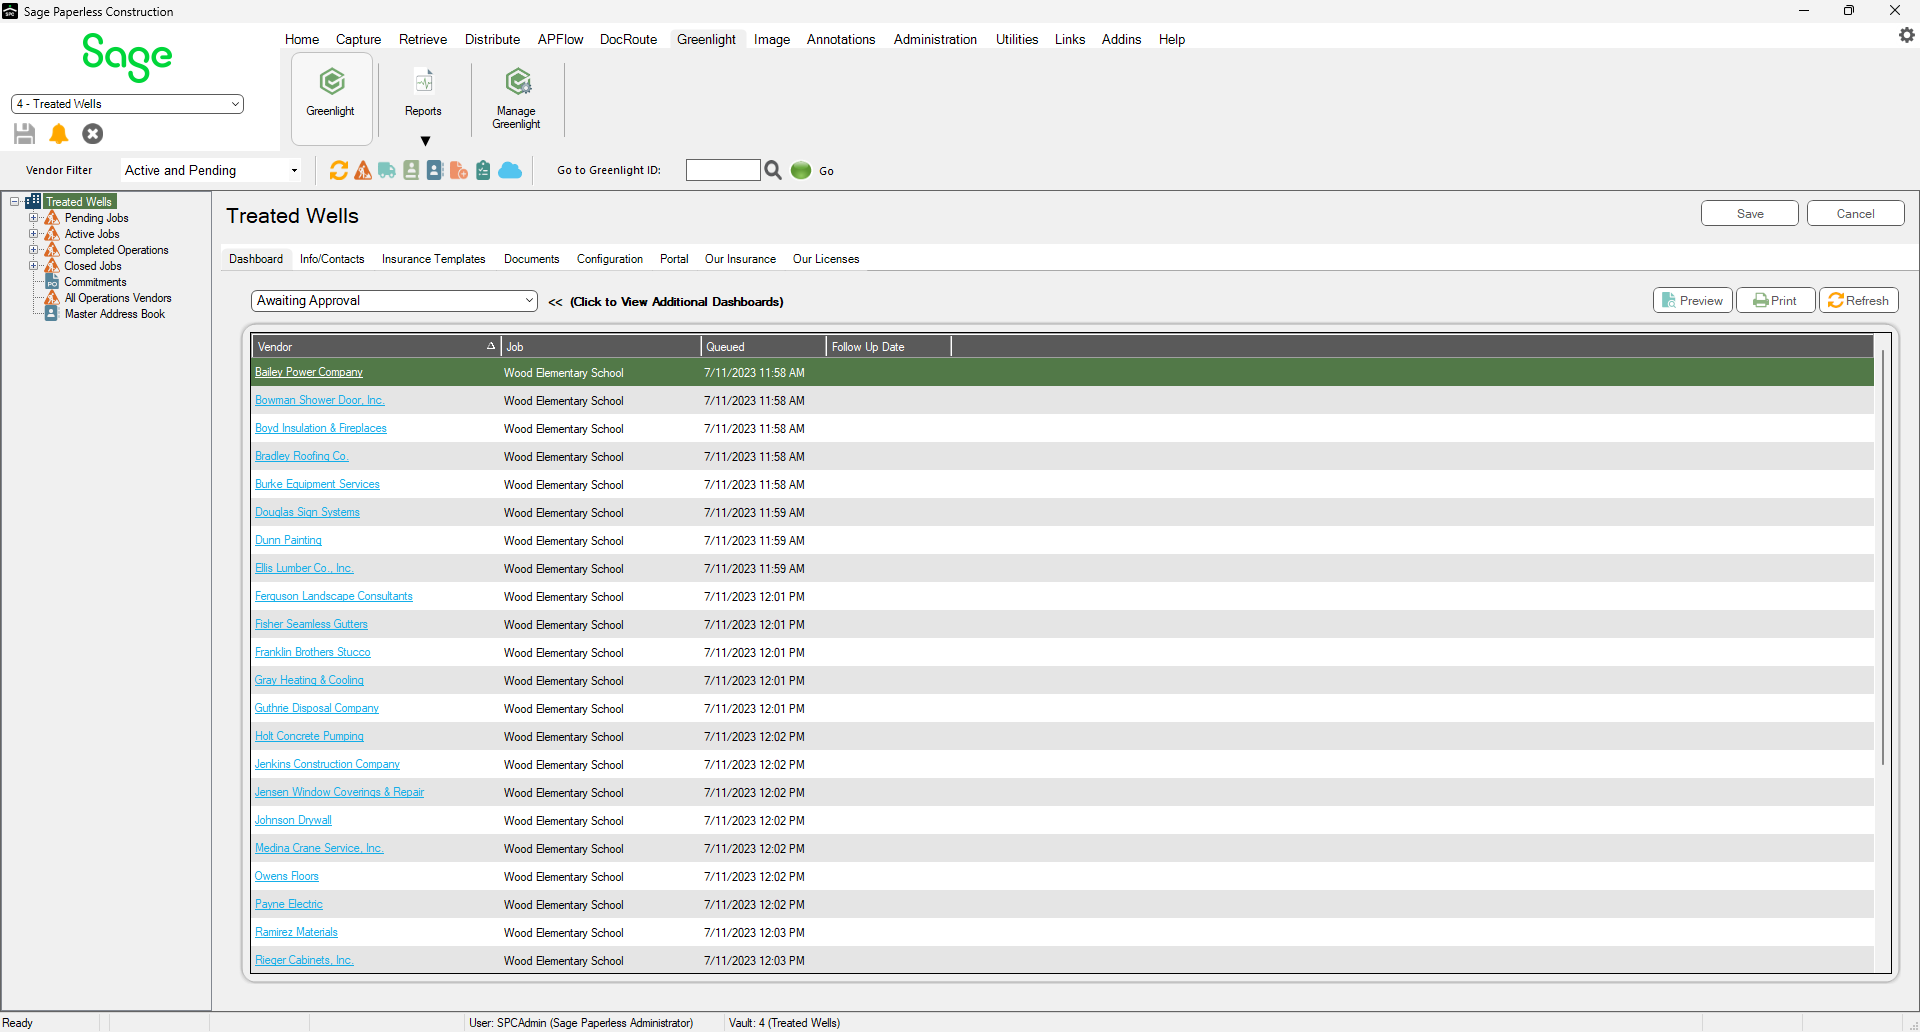1920x1032 pixels.
Task: Click the green truck icon in the toolbar
Action: (387, 171)
